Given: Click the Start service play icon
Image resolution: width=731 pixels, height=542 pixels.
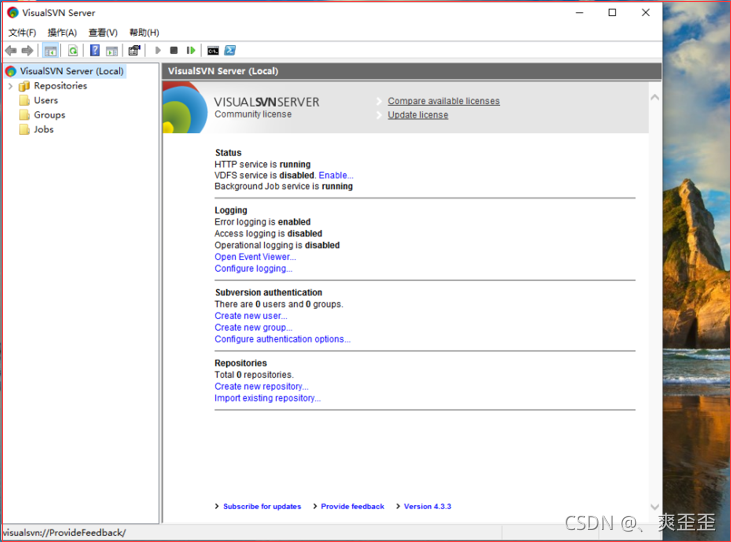Looking at the screenshot, I should (x=158, y=50).
